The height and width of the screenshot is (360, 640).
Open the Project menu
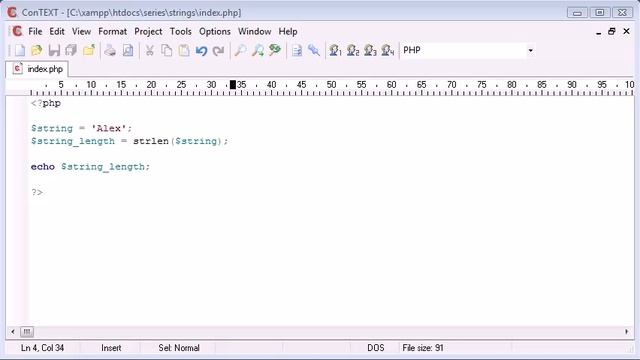coord(148,31)
